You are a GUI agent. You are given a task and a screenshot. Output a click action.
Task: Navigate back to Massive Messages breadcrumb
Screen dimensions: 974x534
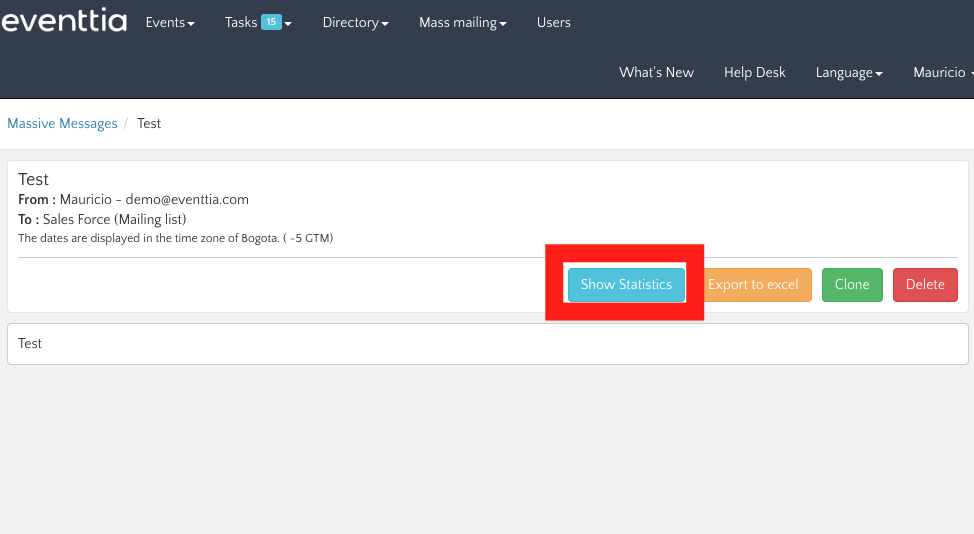tap(62, 123)
